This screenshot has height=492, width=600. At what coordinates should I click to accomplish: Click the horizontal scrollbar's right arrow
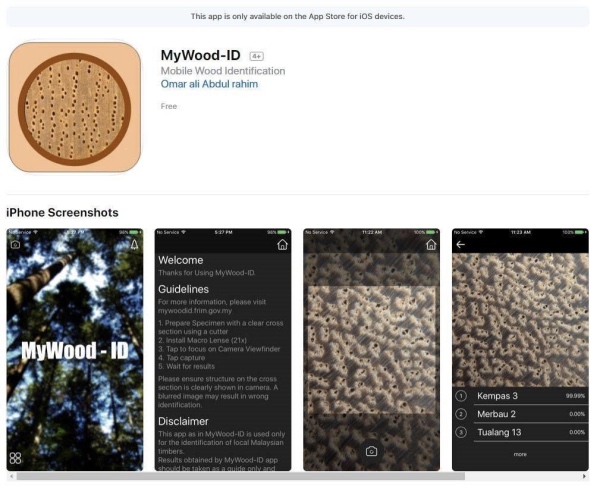[x=584, y=476]
